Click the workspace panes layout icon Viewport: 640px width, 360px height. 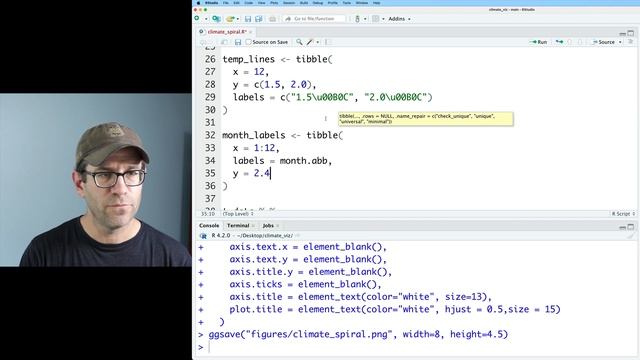(376, 19)
